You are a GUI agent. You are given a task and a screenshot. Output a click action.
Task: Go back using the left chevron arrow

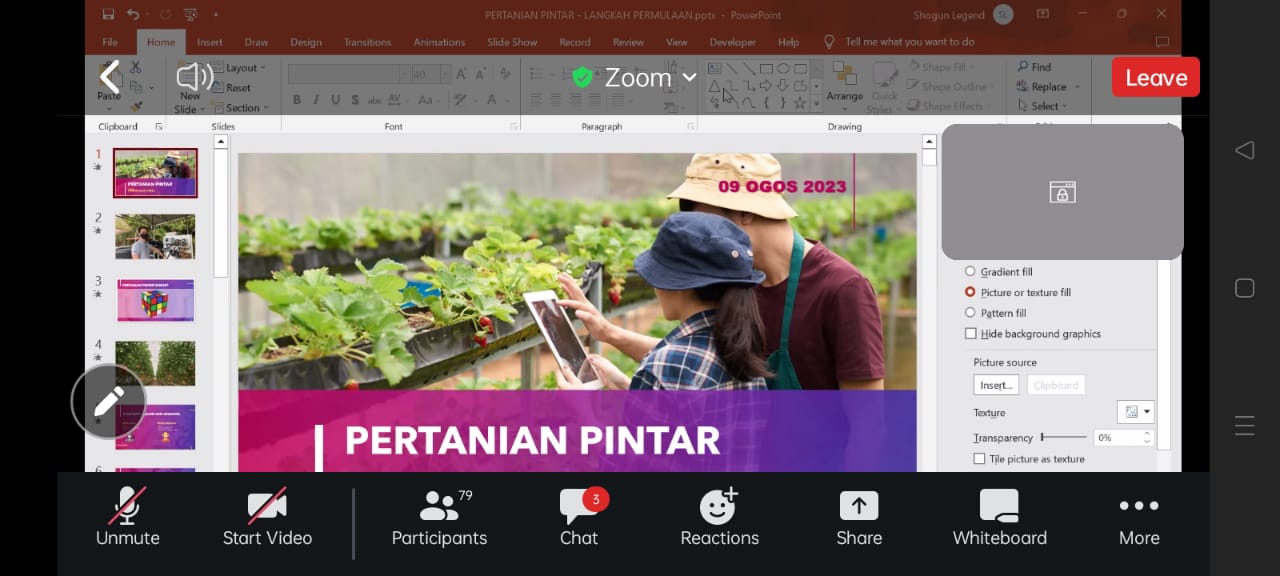coord(110,77)
